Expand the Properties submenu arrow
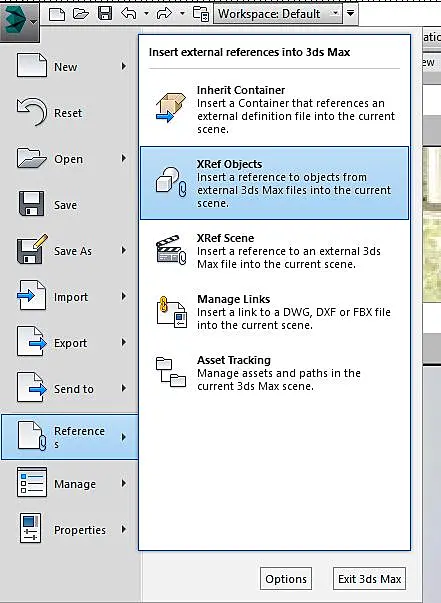The image size is (441, 603). point(123,529)
